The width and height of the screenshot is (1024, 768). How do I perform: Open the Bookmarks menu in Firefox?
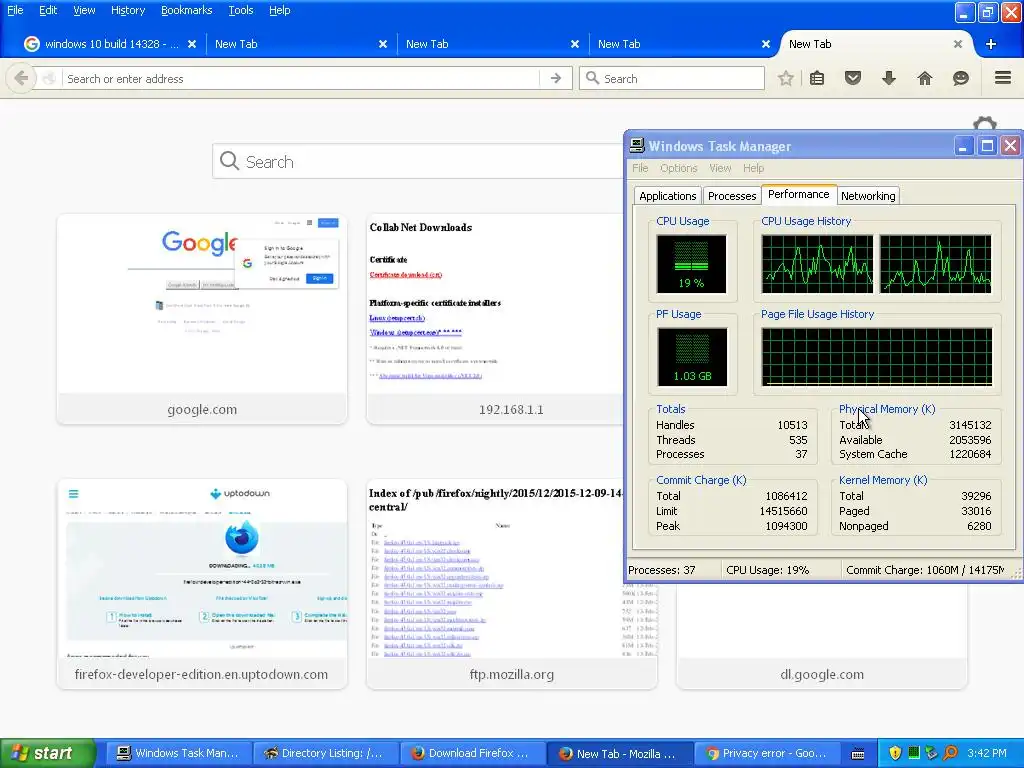pos(186,10)
